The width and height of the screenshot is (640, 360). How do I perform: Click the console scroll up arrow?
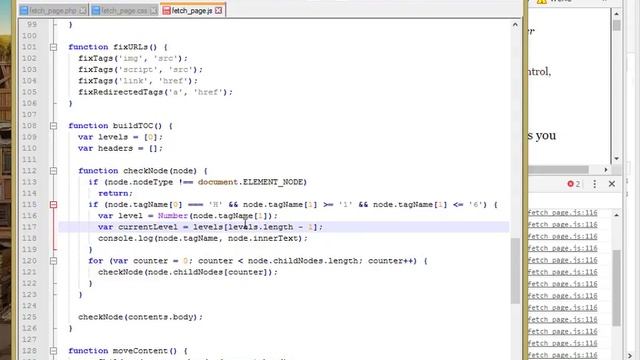coord(616,215)
